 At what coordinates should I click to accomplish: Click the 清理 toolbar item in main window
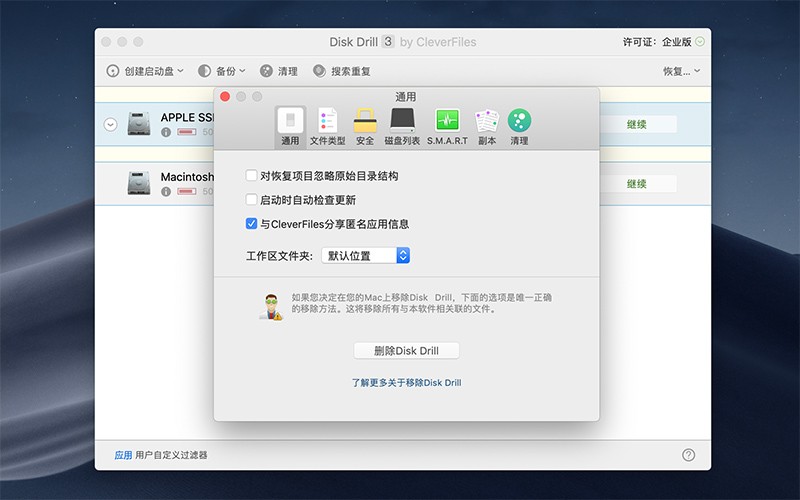279,71
